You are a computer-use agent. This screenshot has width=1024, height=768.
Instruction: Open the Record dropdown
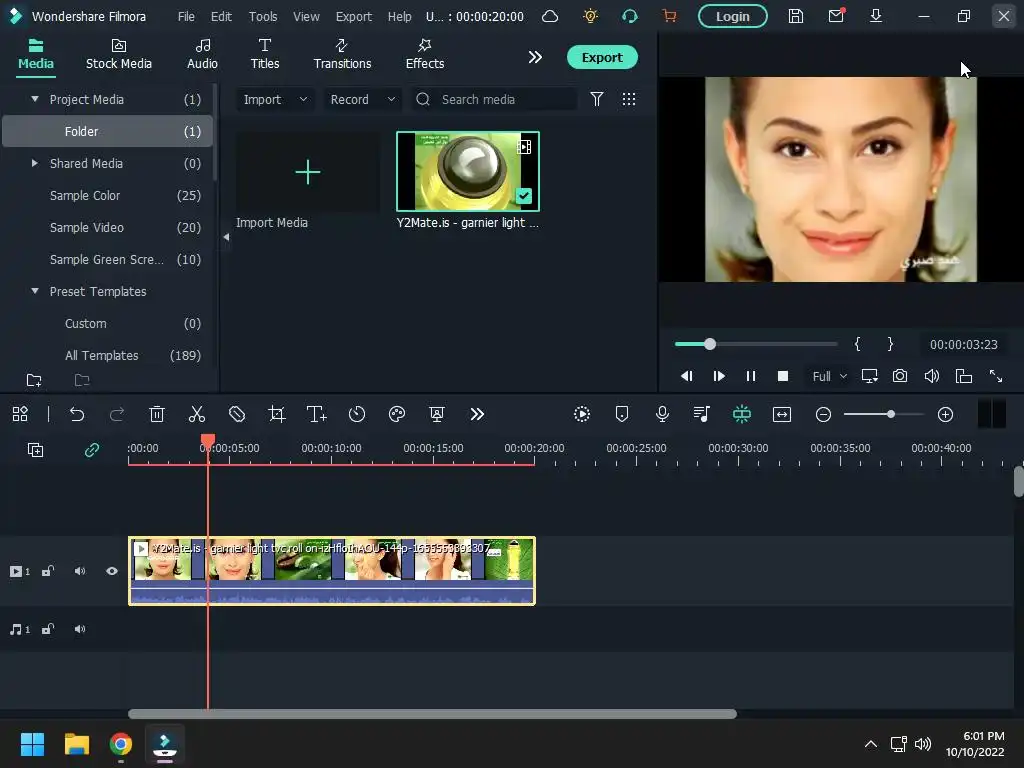362,99
